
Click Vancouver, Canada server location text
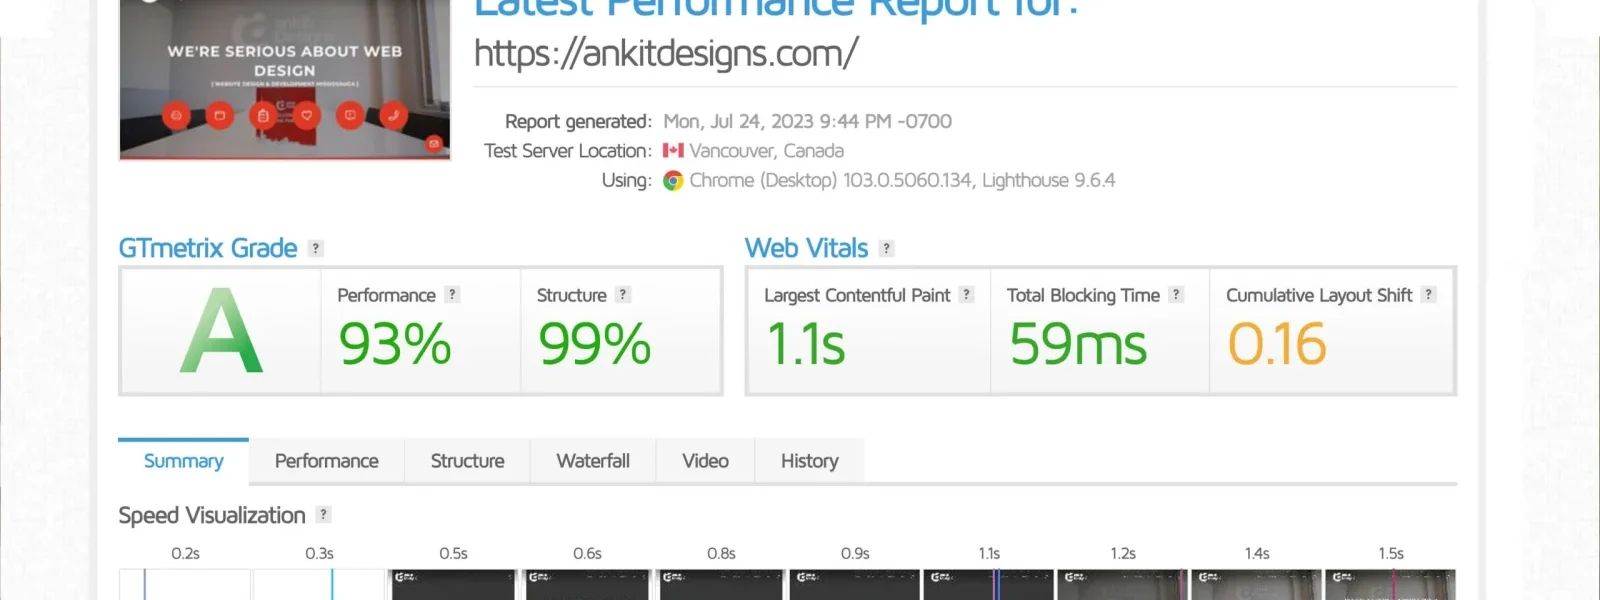(x=767, y=150)
